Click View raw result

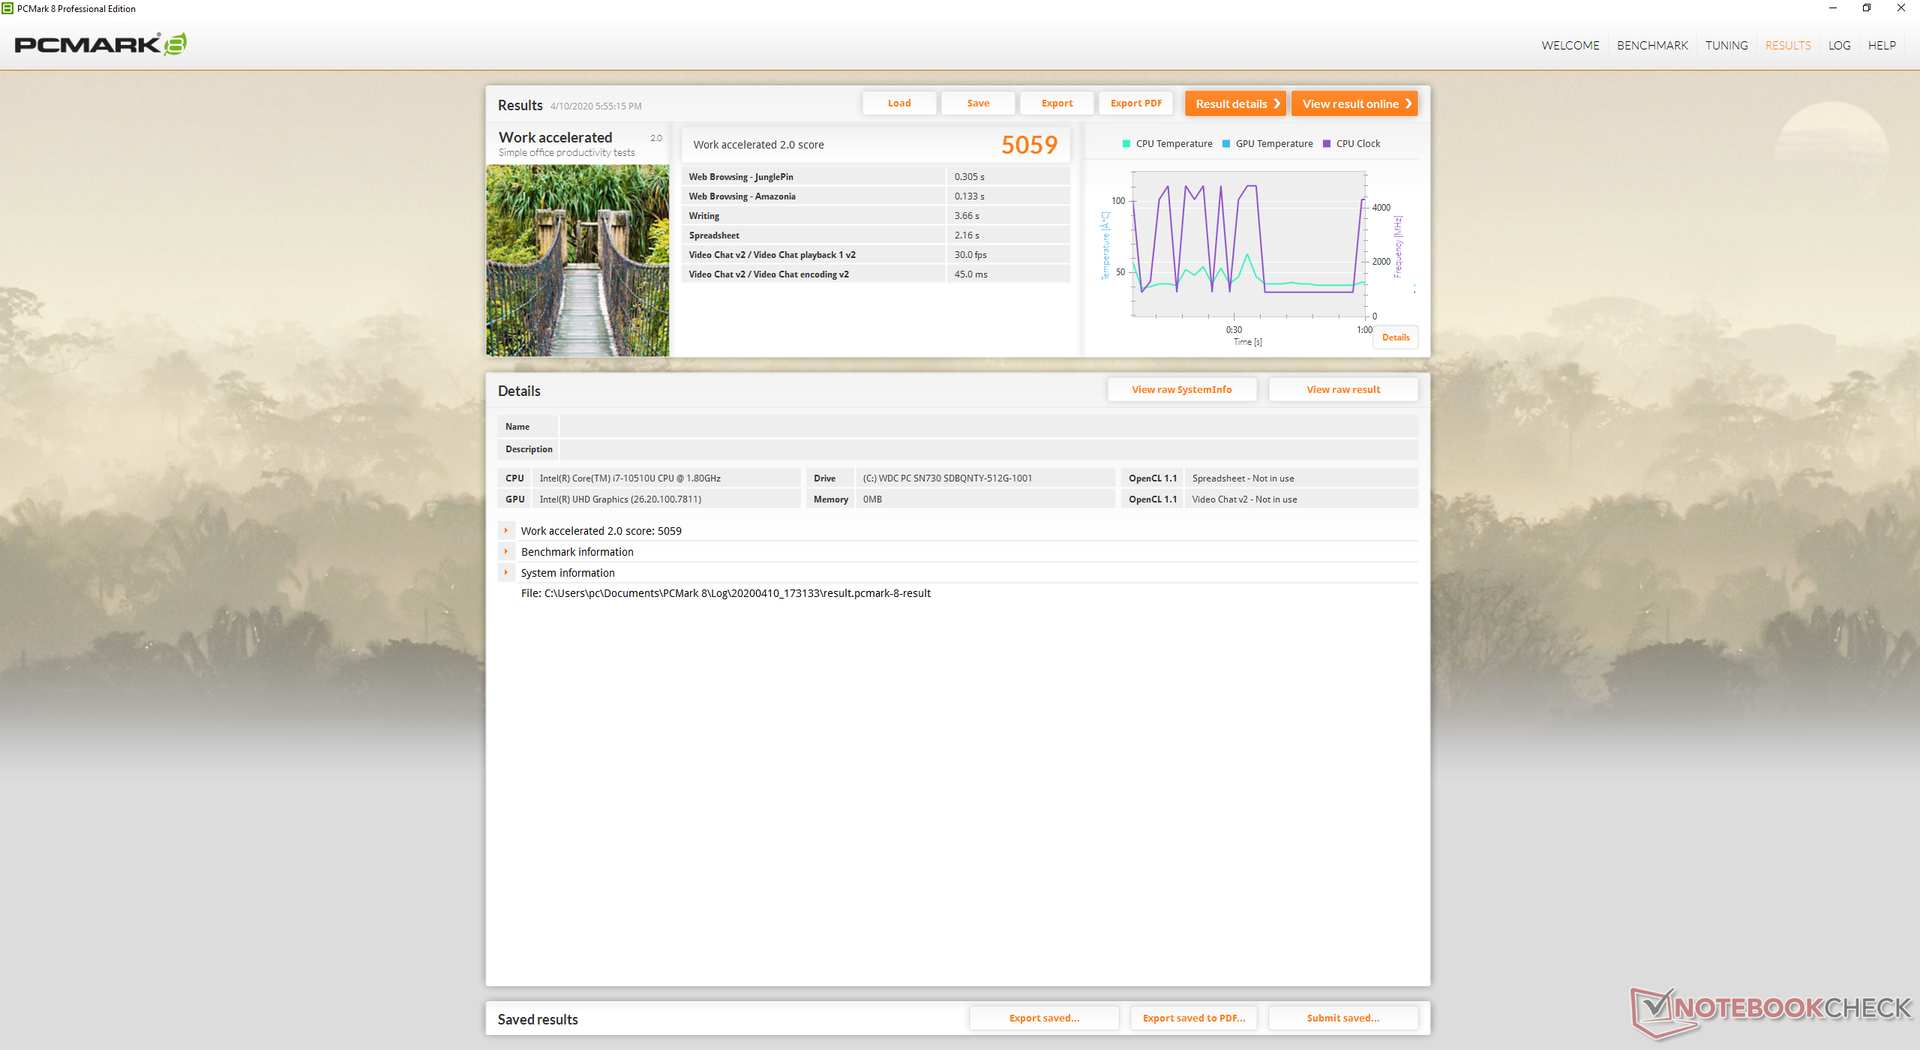[1343, 390]
